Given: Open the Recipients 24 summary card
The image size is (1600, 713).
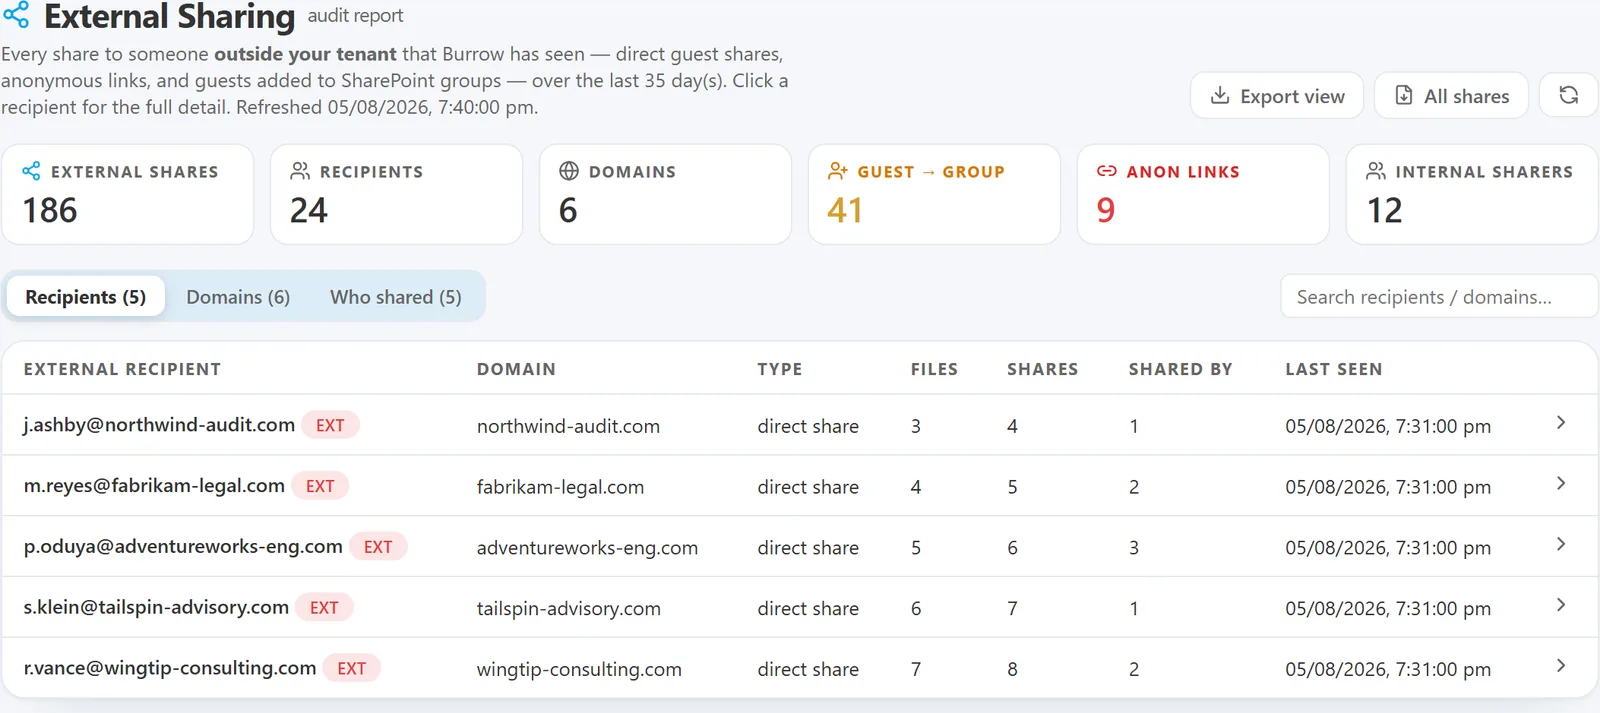Looking at the screenshot, I should pyautogui.click(x=397, y=194).
